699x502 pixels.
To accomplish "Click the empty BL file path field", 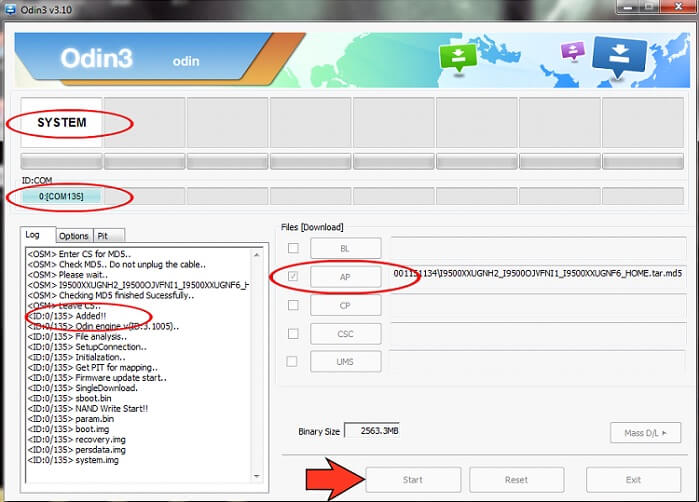I will [x=538, y=248].
